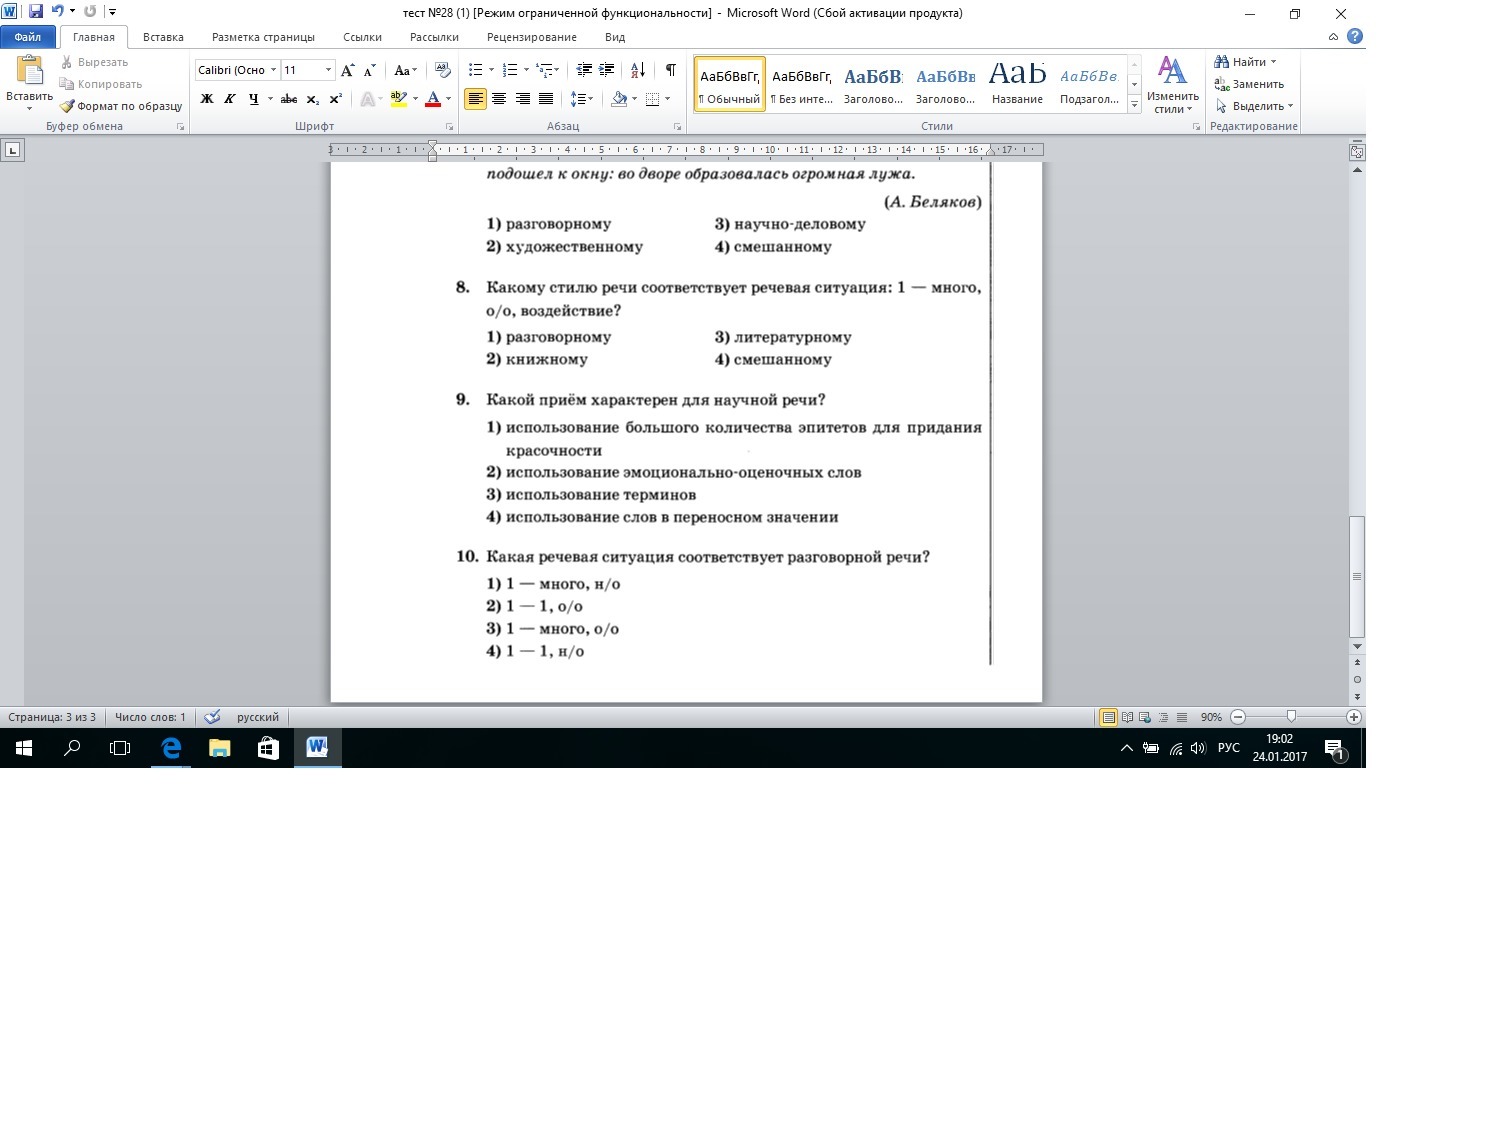The width and height of the screenshot is (1500, 1125).
Task: Apply strikethrough formatting to text
Action: 289,99
